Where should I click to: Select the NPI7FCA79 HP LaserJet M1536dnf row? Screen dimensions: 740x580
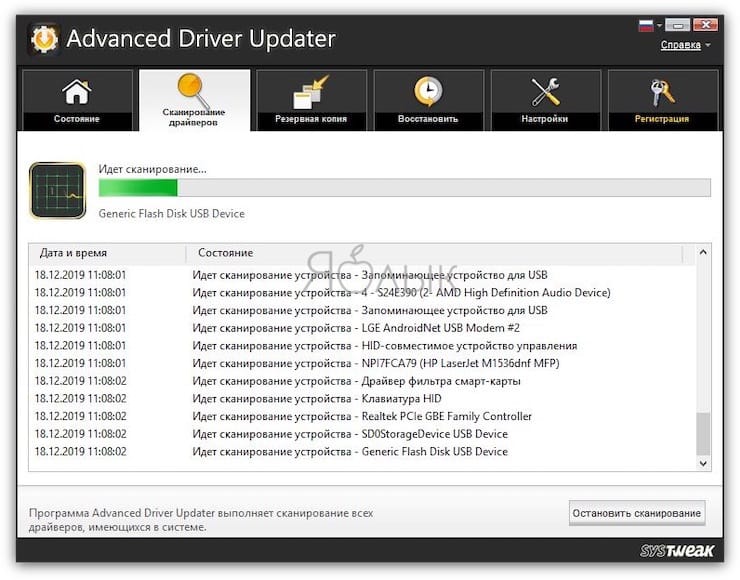coord(362,363)
